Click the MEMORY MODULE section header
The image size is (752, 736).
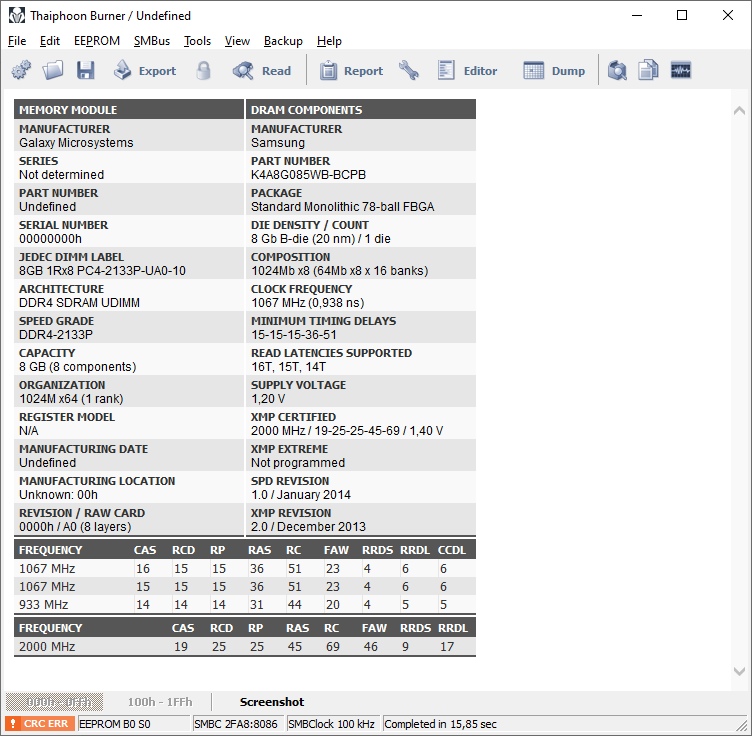tap(129, 109)
